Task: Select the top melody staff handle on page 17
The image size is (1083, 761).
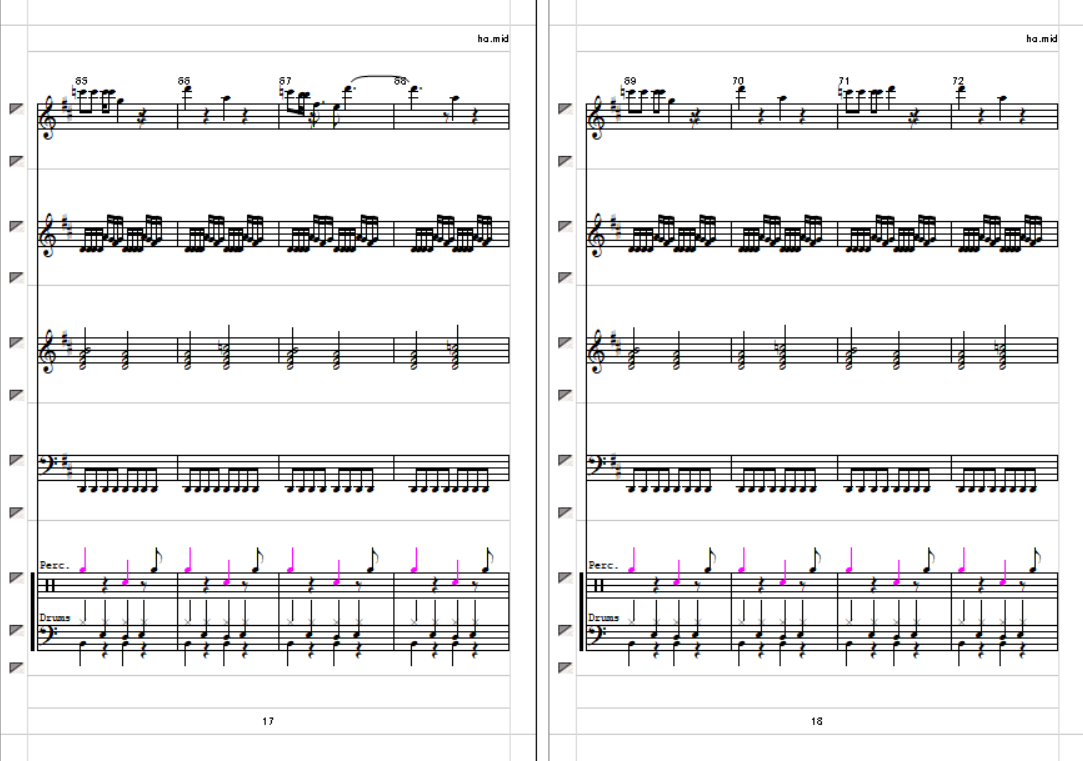Action: click(x=17, y=108)
